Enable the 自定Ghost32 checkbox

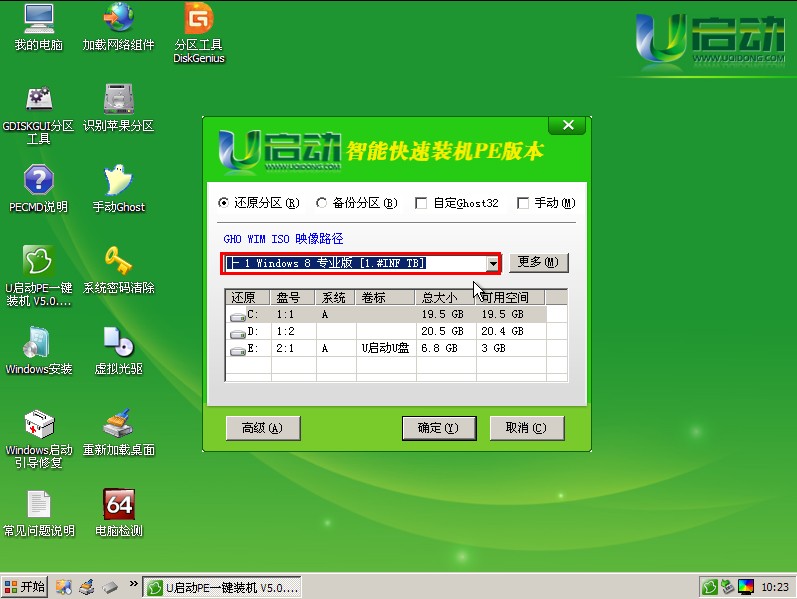click(x=421, y=203)
